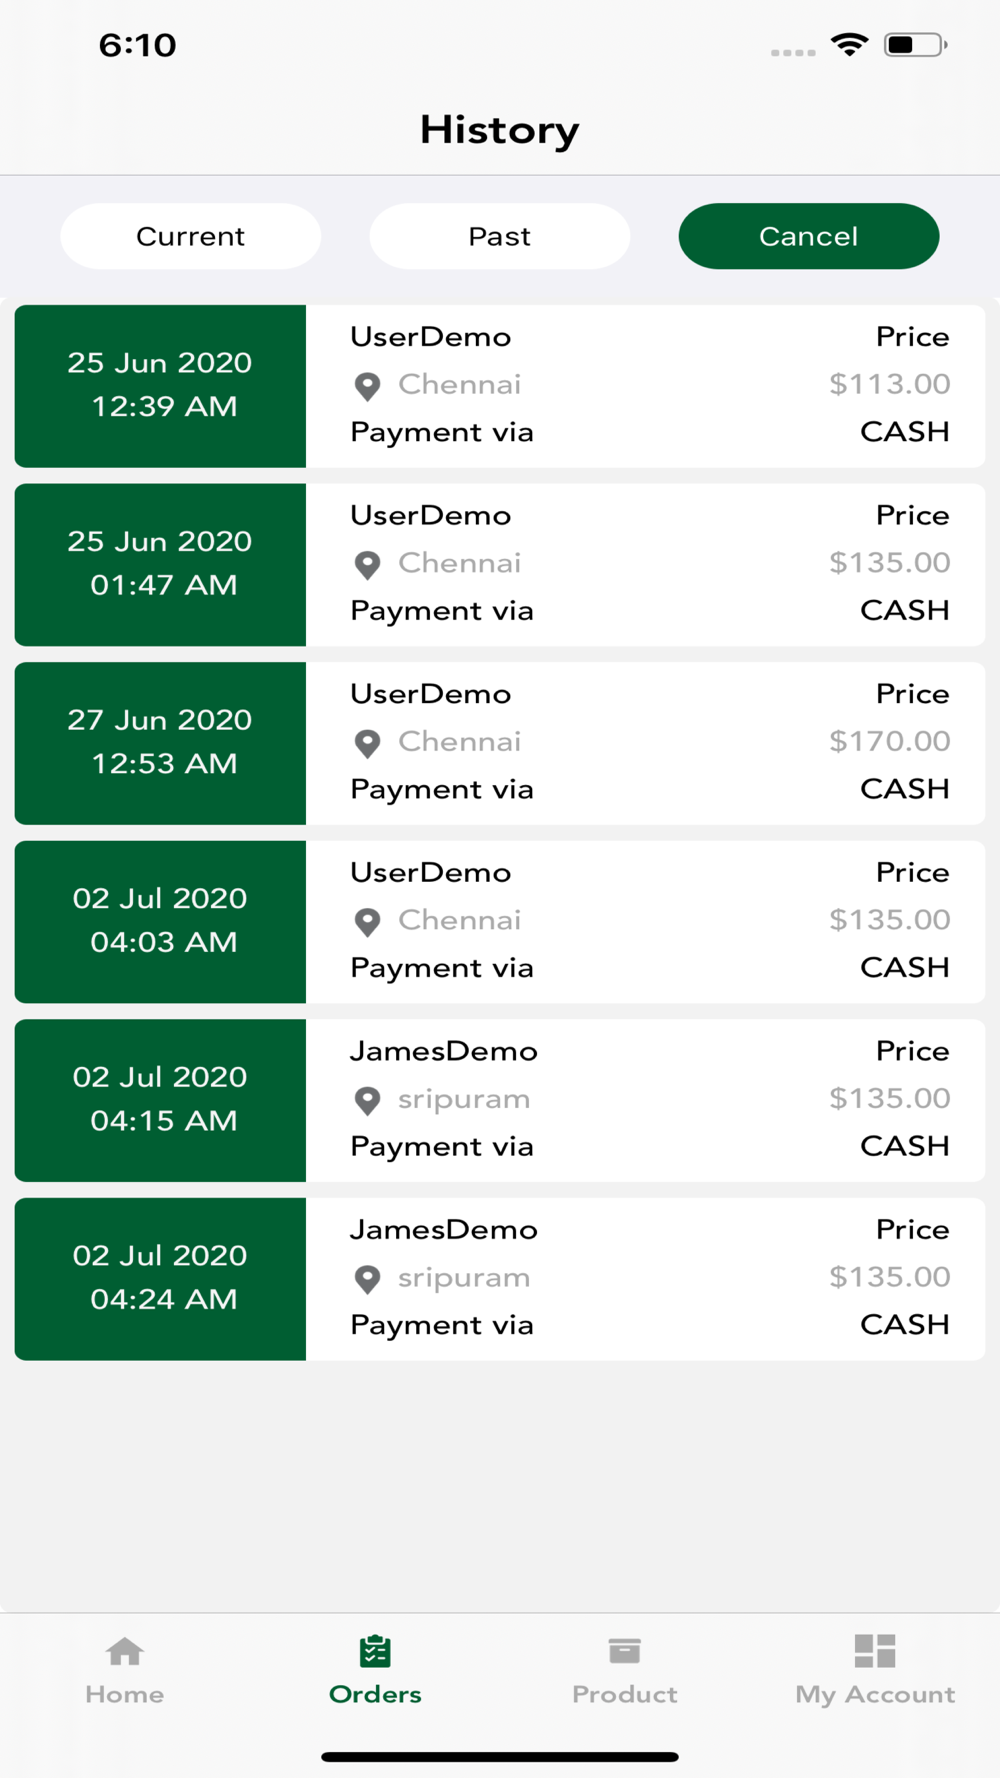
Task: Switch to Current orders filter
Action: (190, 236)
